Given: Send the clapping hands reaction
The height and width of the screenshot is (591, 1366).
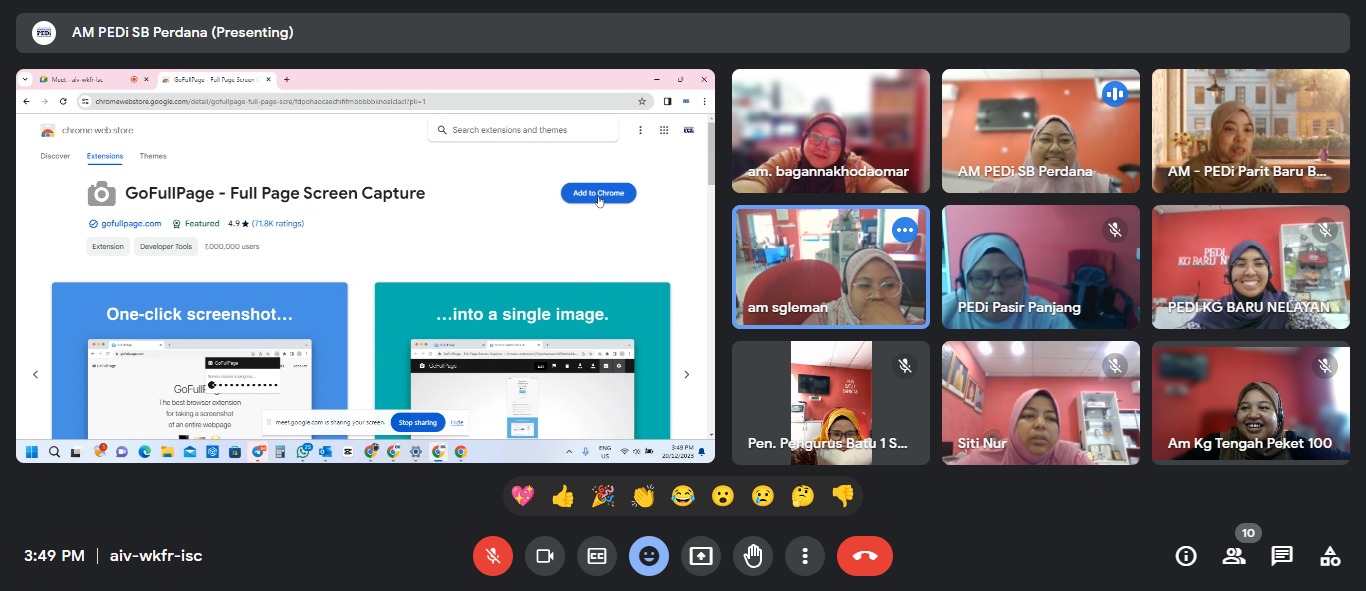Looking at the screenshot, I should (x=643, y=496).
